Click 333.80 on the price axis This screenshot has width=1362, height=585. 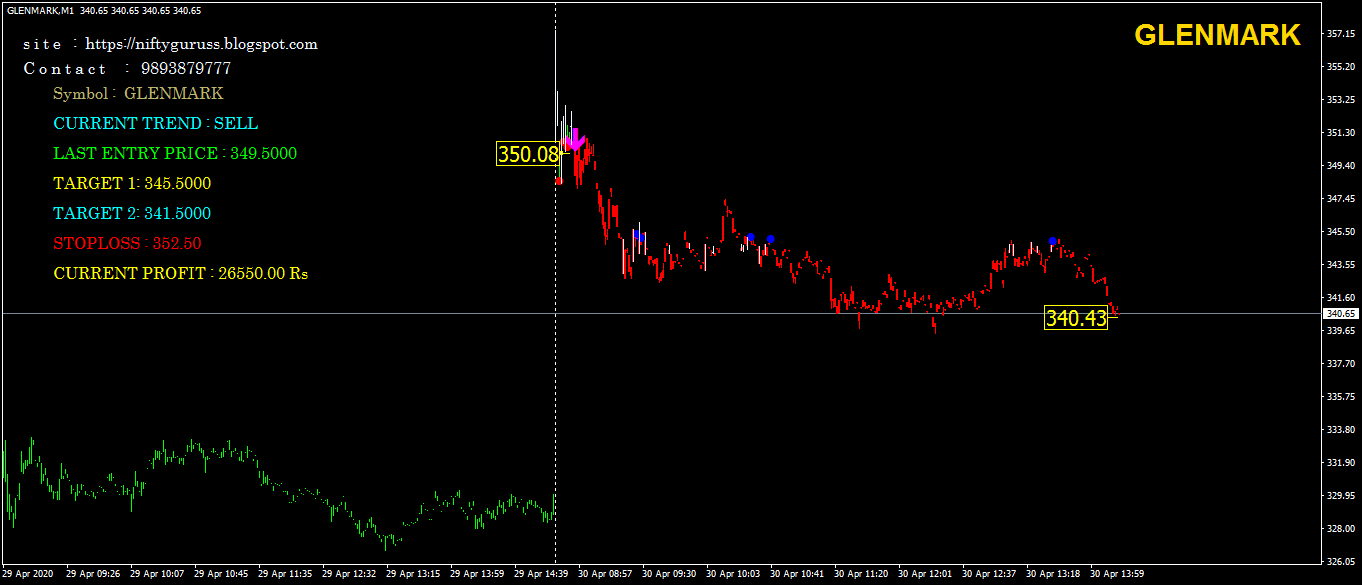(1340, 430)
